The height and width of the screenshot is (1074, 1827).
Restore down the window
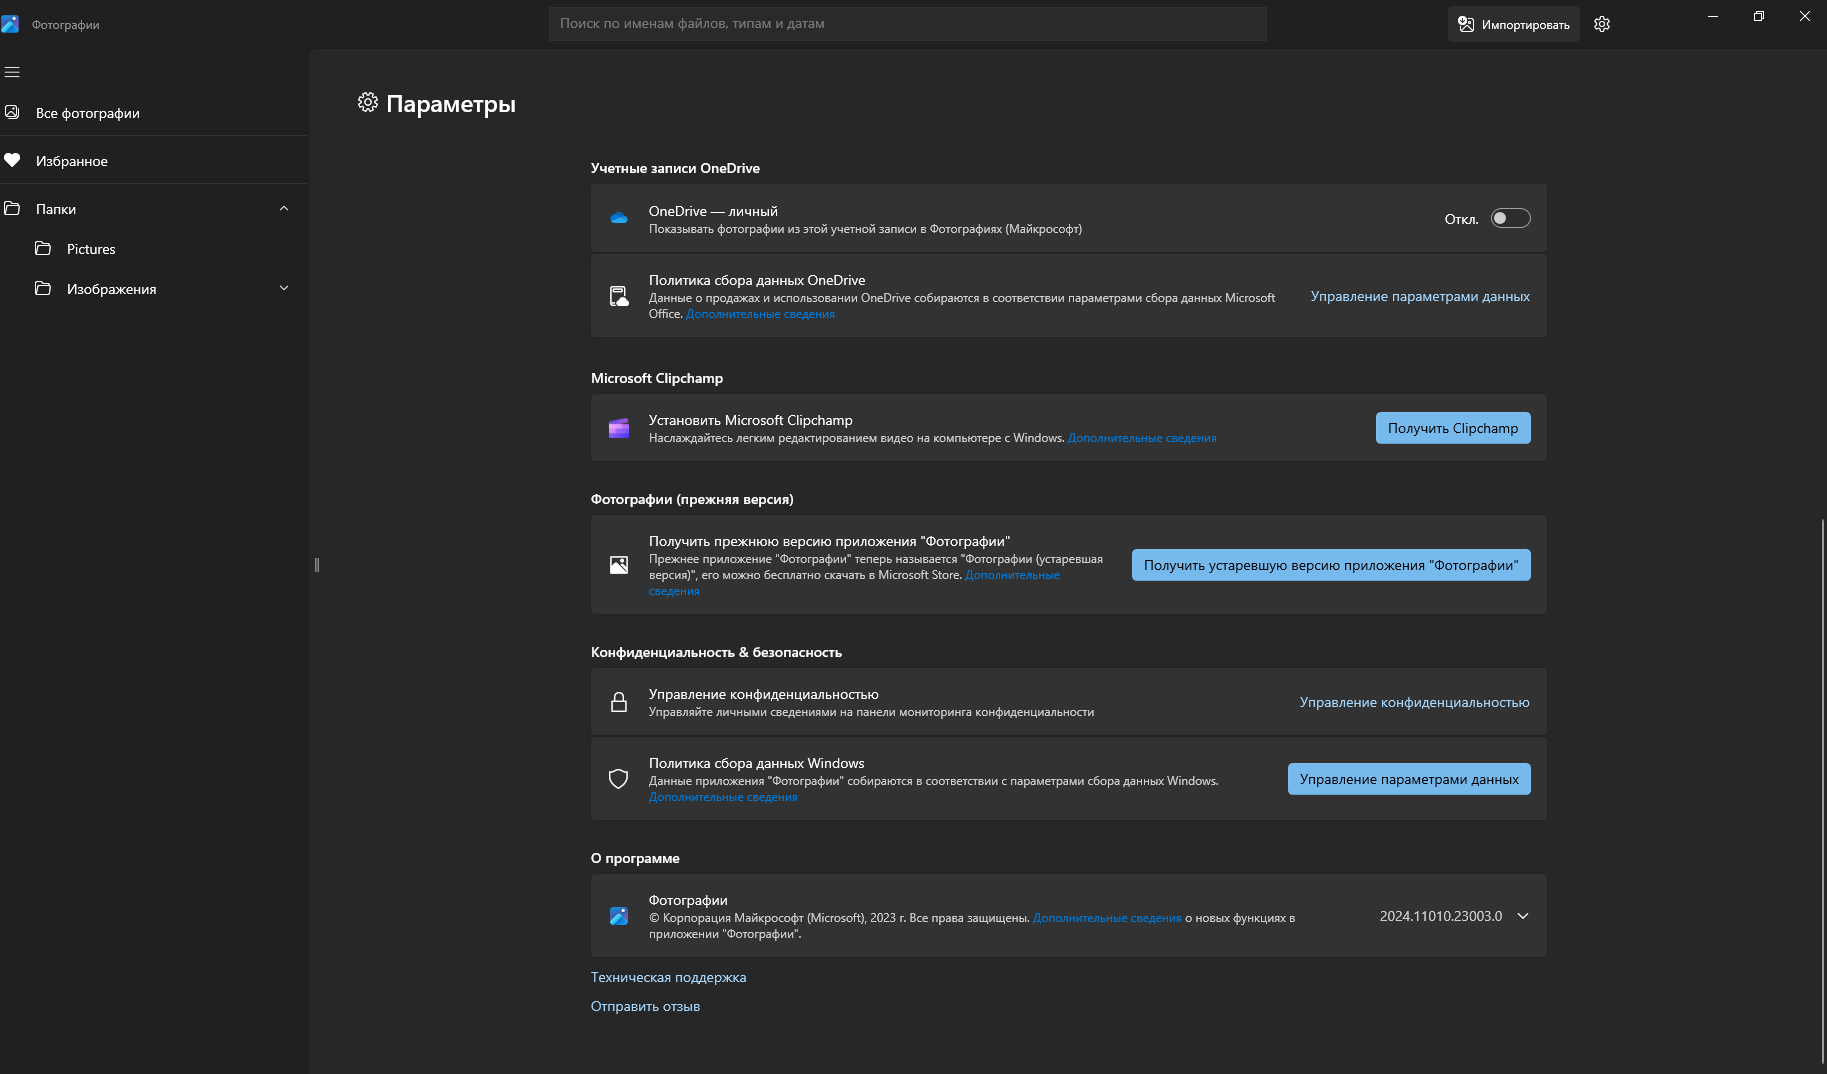[x=1759, y=16]
